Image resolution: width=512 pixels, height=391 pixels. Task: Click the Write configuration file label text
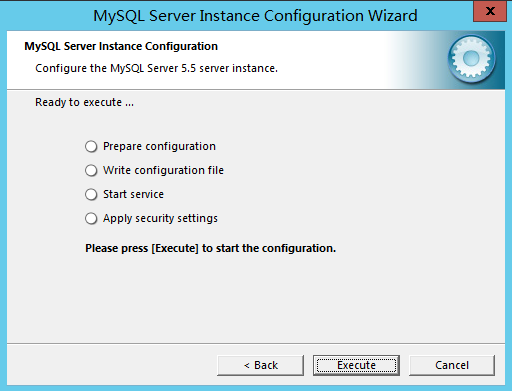click(x=163, y=170)
